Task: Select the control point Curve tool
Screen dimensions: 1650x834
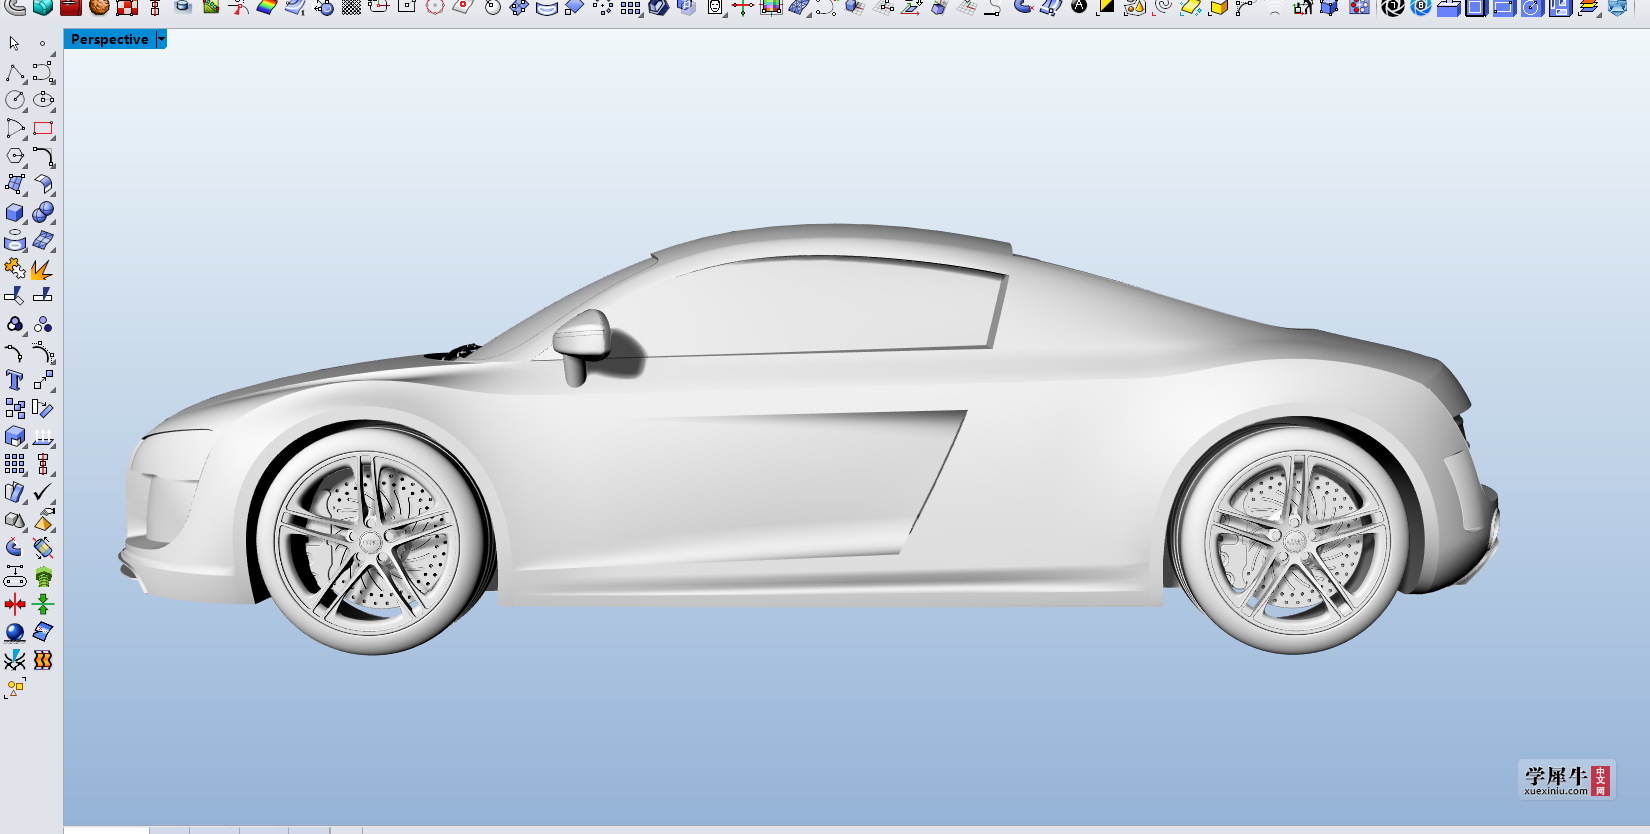Action: click(x=43, y=73)
